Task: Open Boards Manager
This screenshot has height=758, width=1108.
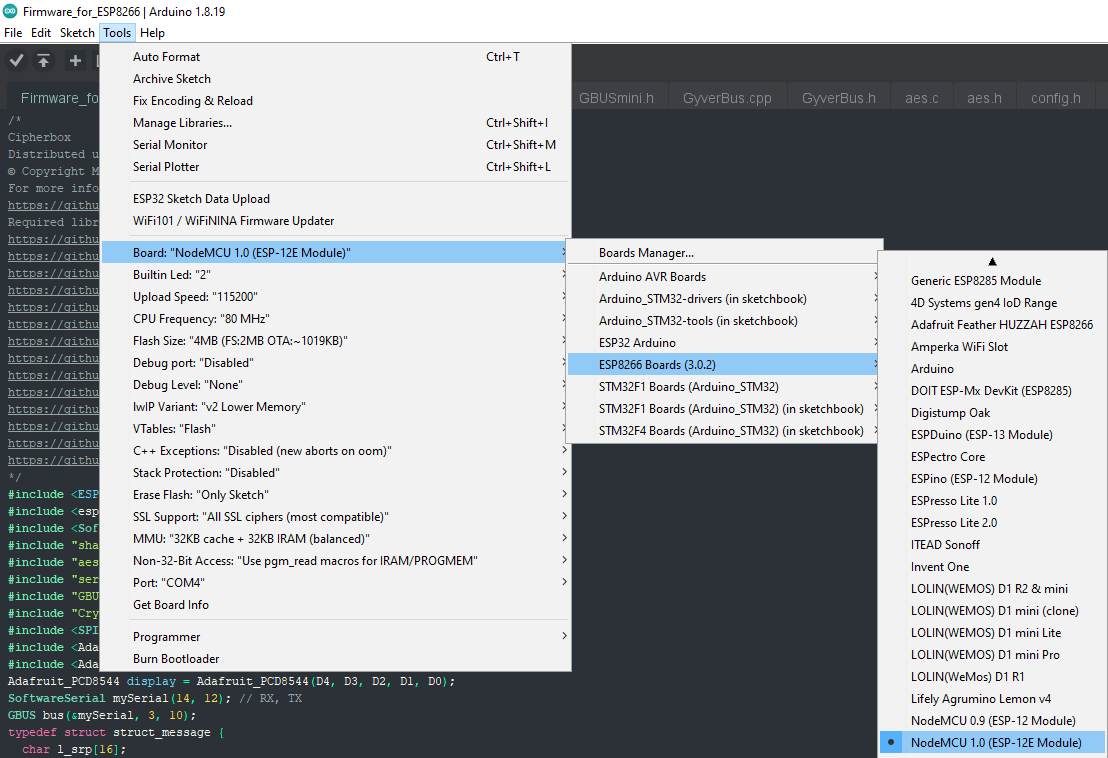Action: [x=722, y=253]
